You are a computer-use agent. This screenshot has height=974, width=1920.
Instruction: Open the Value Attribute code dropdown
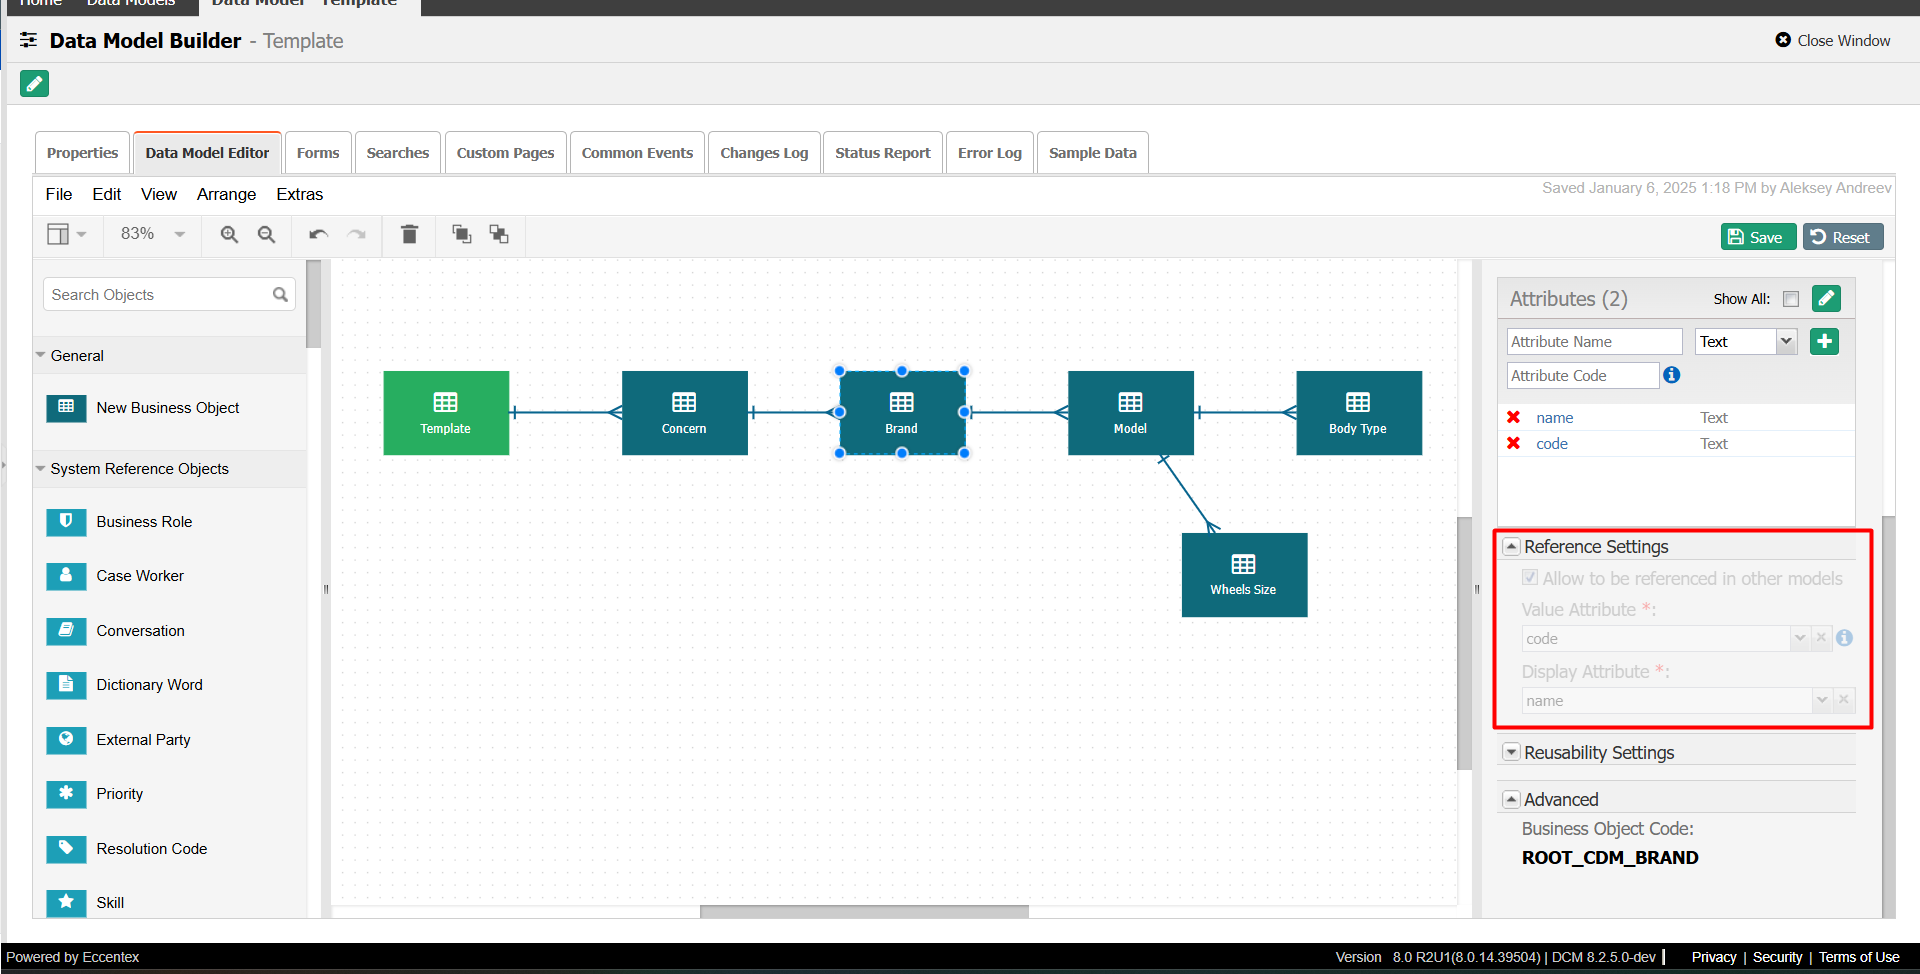tap(1800, 638)
